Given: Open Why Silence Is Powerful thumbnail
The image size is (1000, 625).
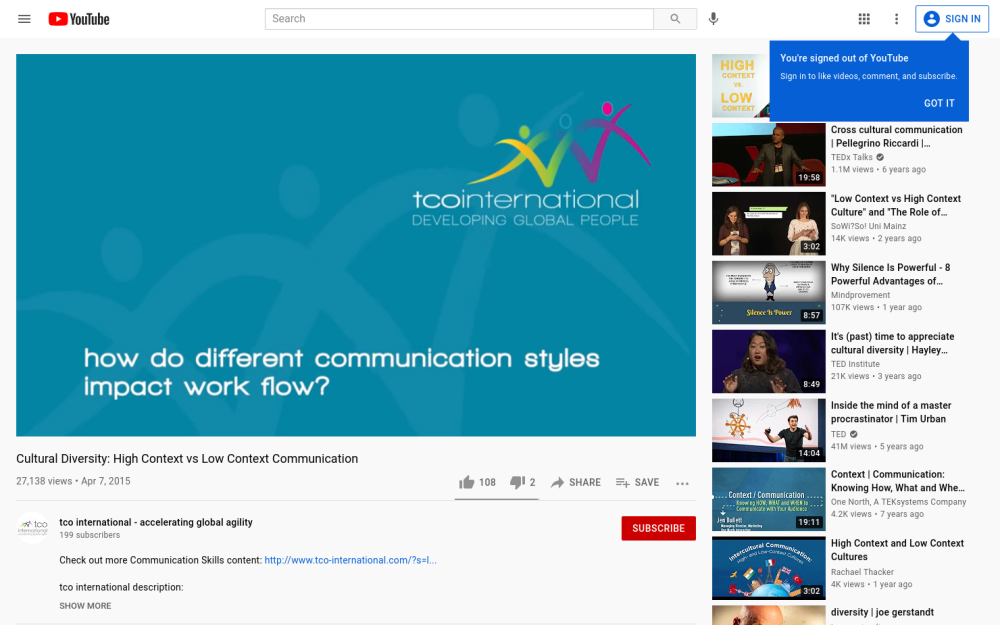Looking at the screenshot, I should point(768,293).
